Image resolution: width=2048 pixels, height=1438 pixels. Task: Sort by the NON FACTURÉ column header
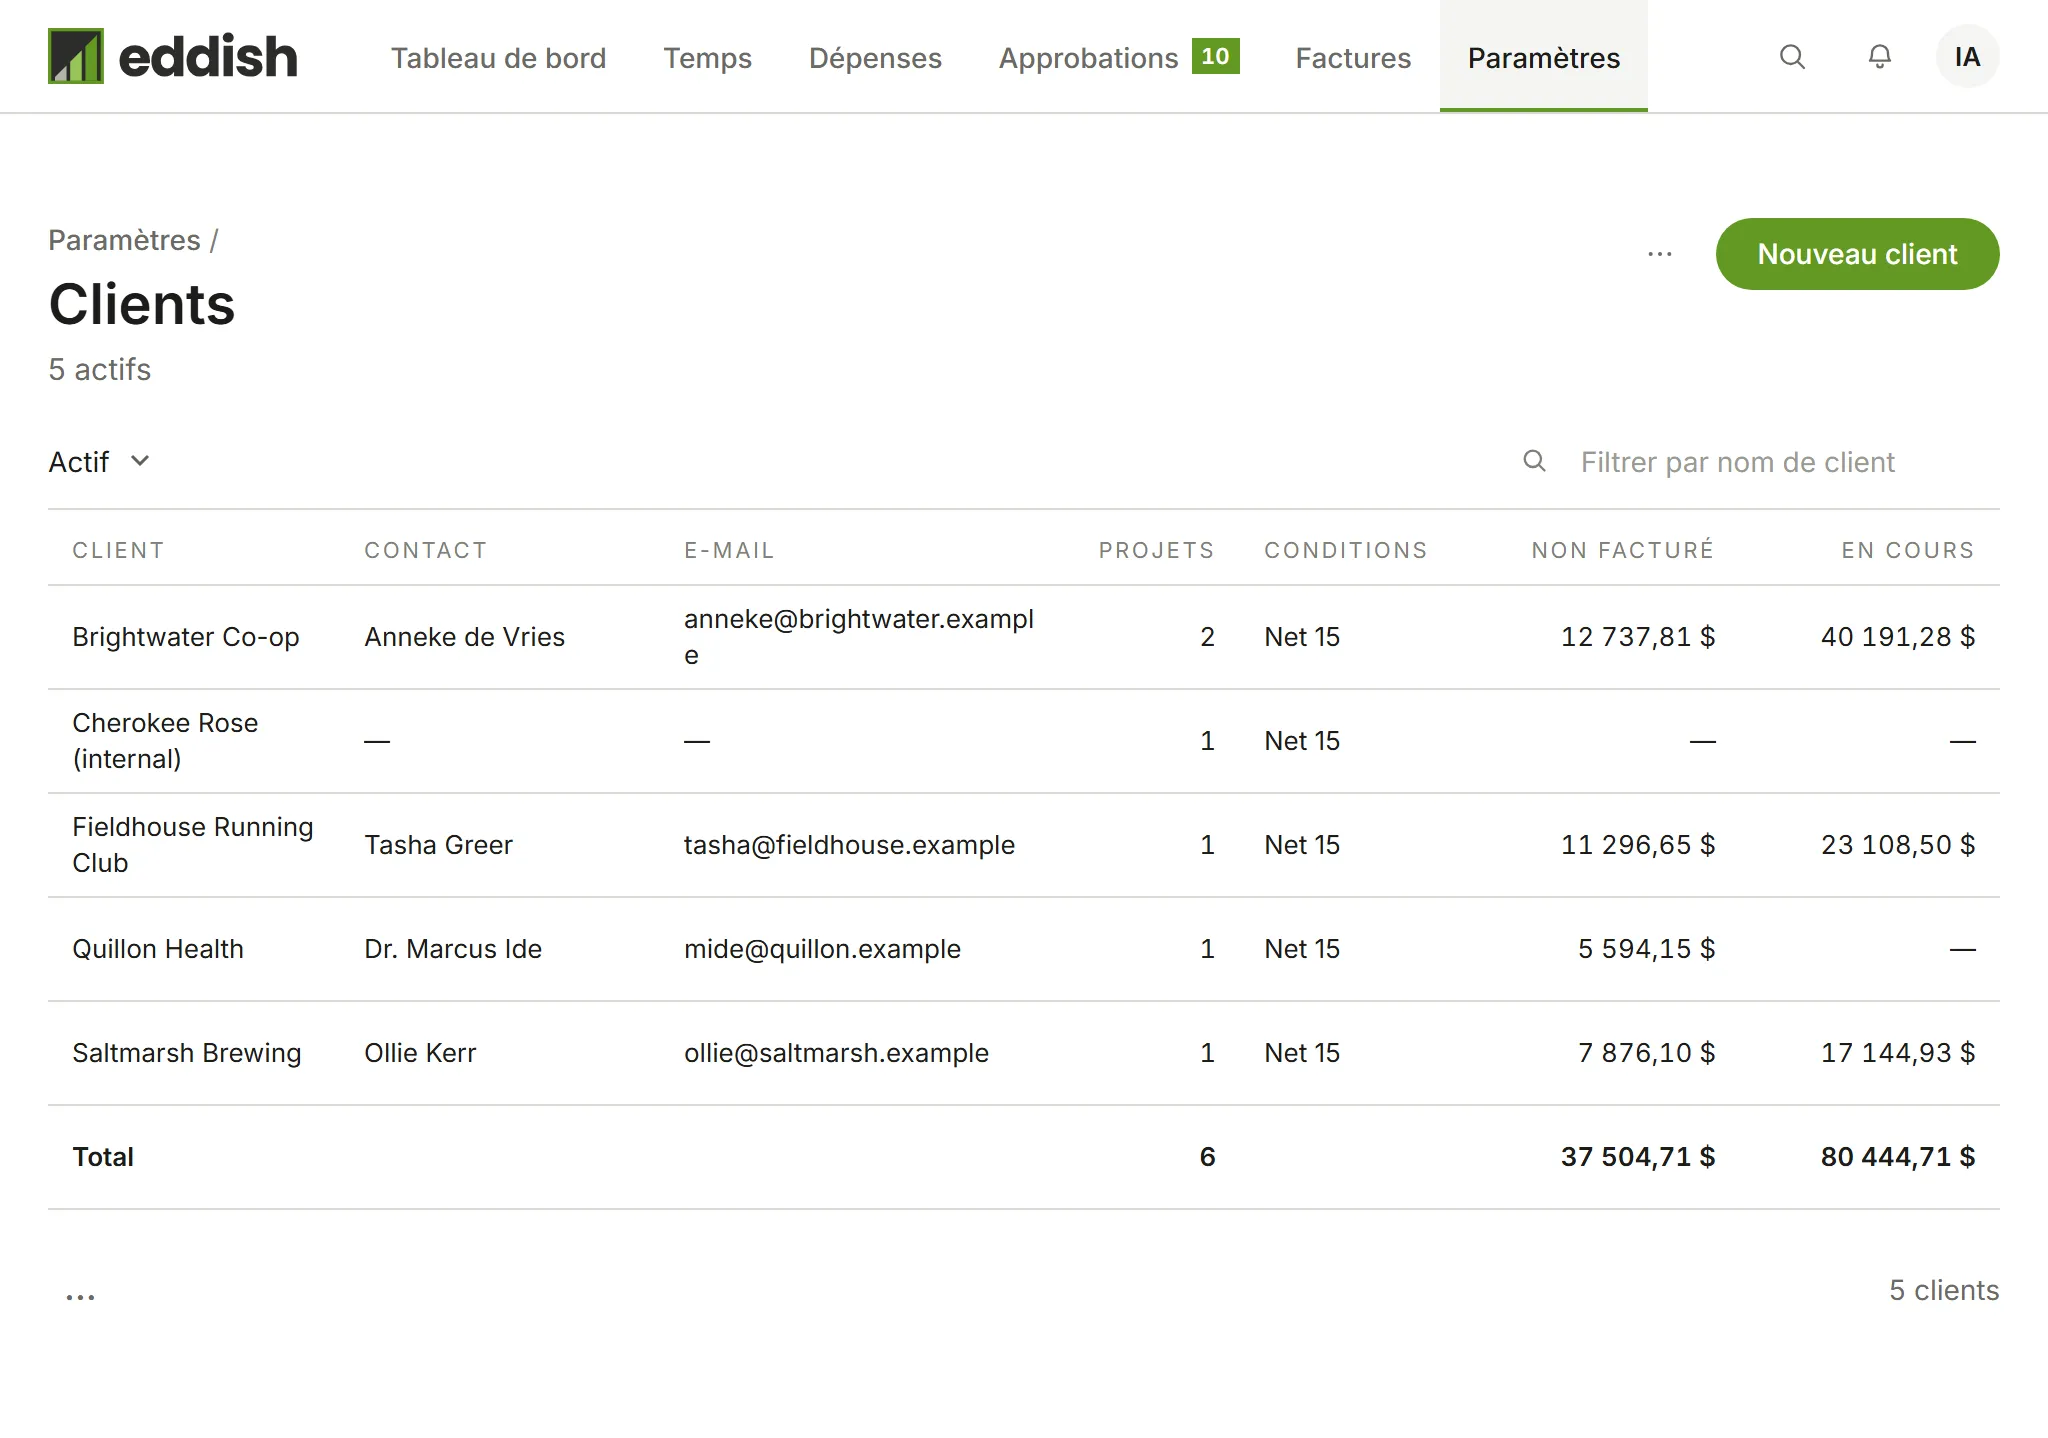point(1623,550)
